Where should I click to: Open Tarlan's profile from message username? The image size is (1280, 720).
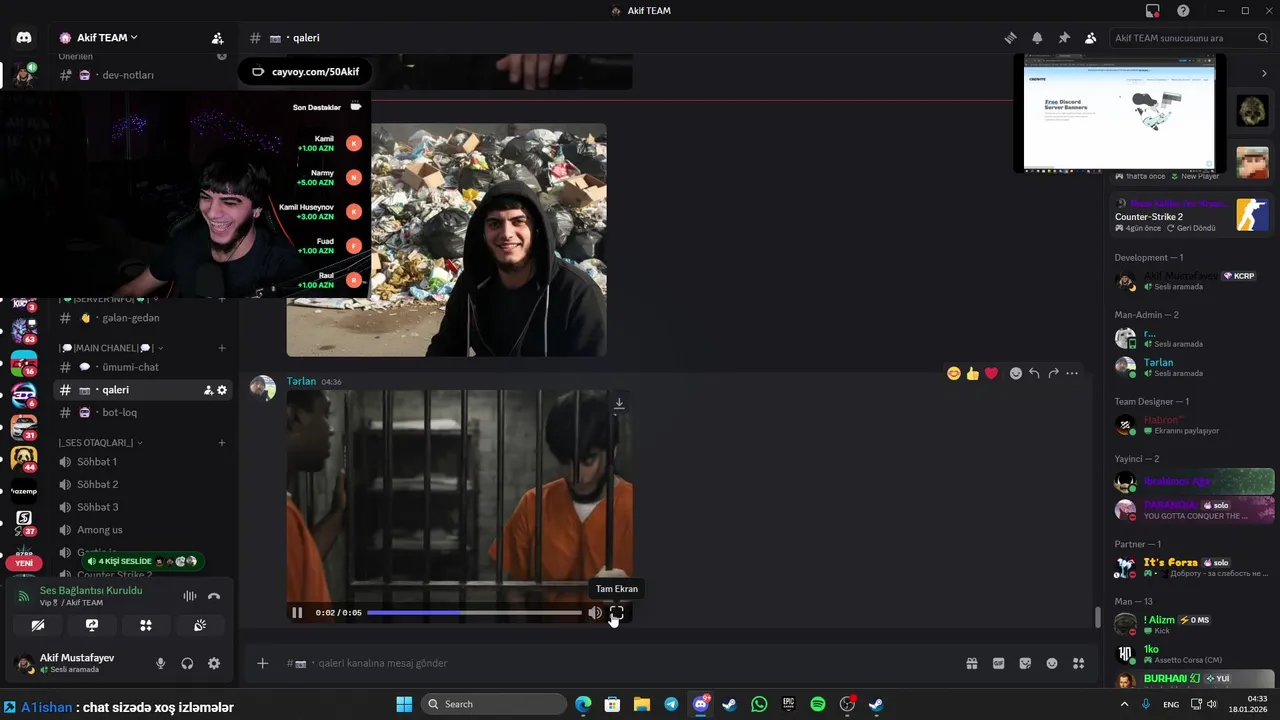point(301,381)
